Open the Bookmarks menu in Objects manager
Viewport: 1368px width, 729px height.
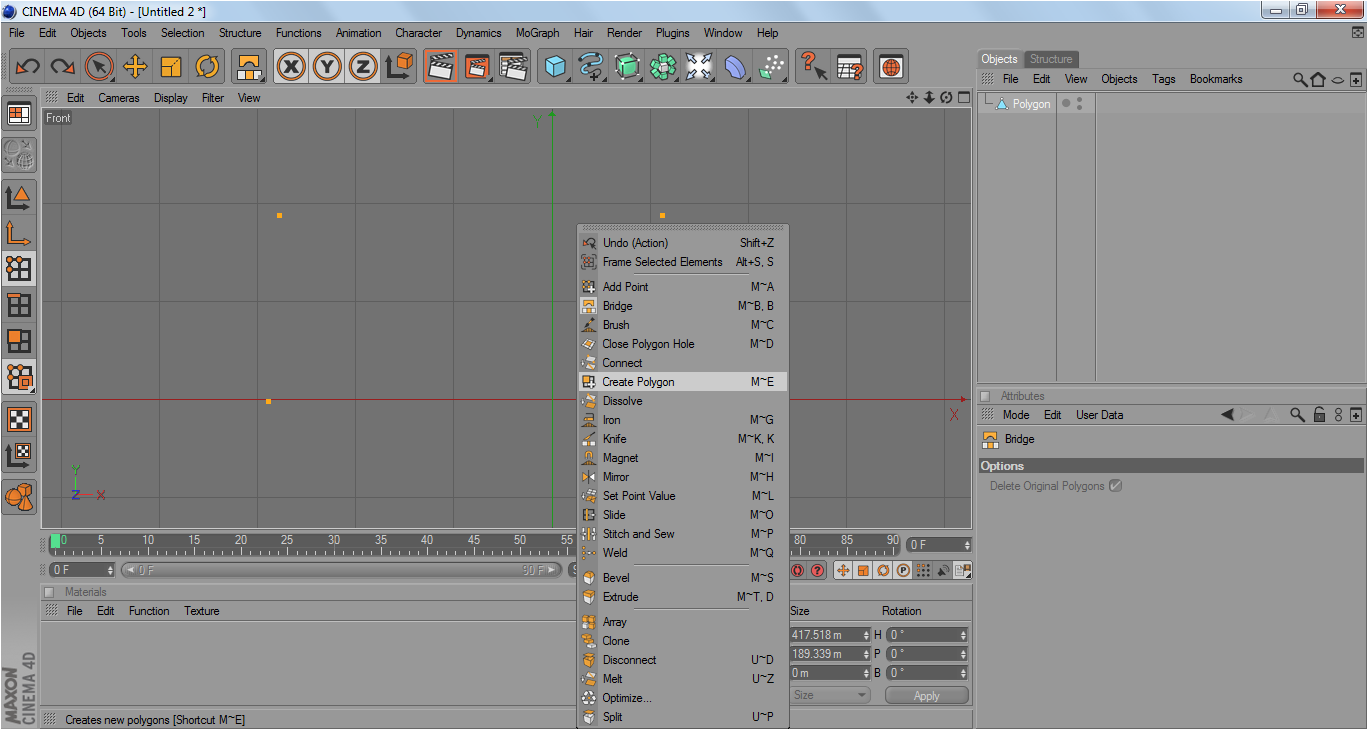point(1216,79)
